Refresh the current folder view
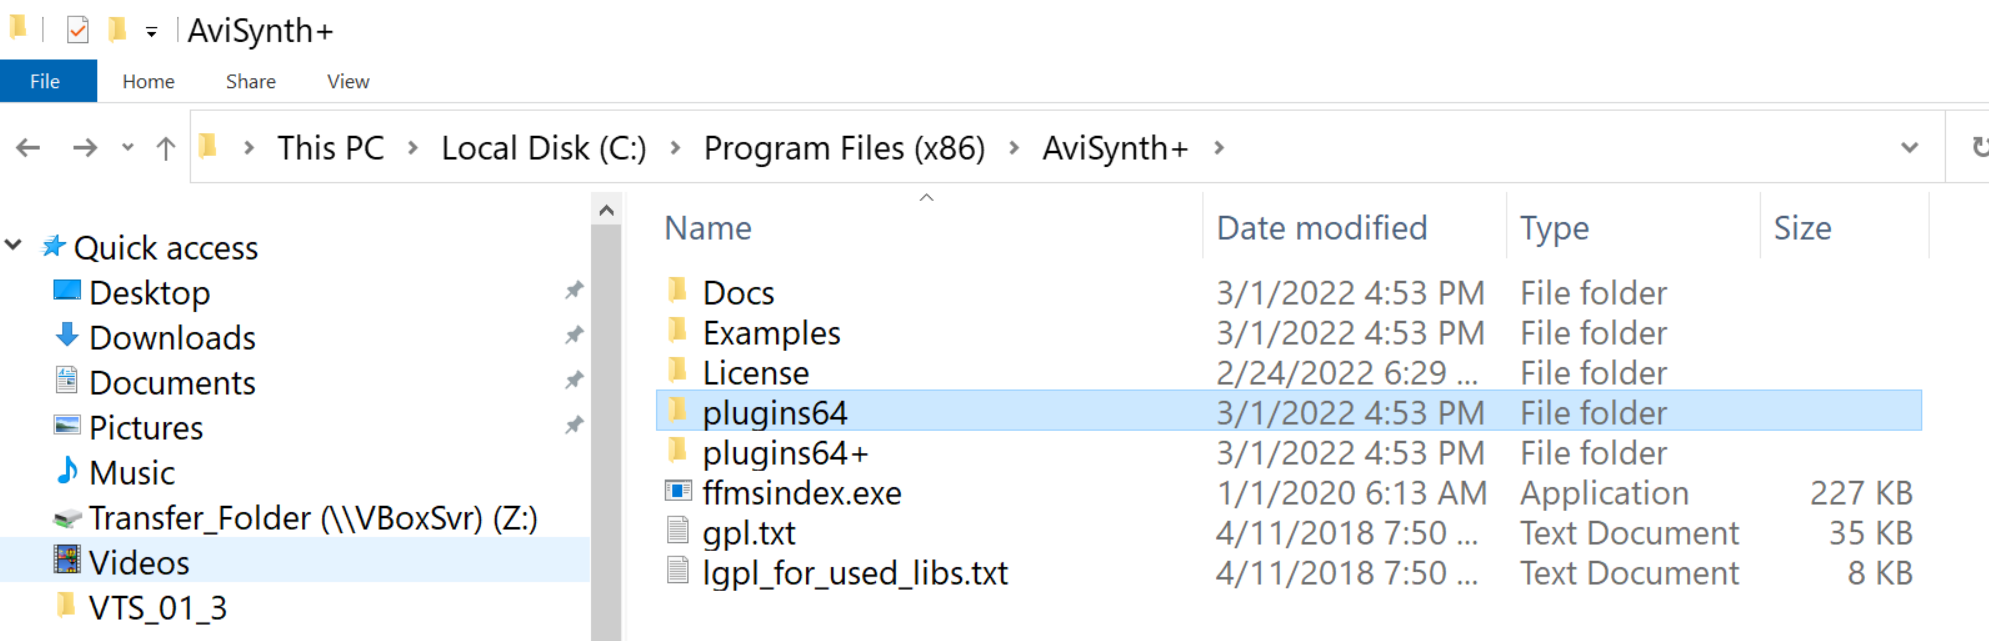1989x641 pixels. pos(1979,148)
